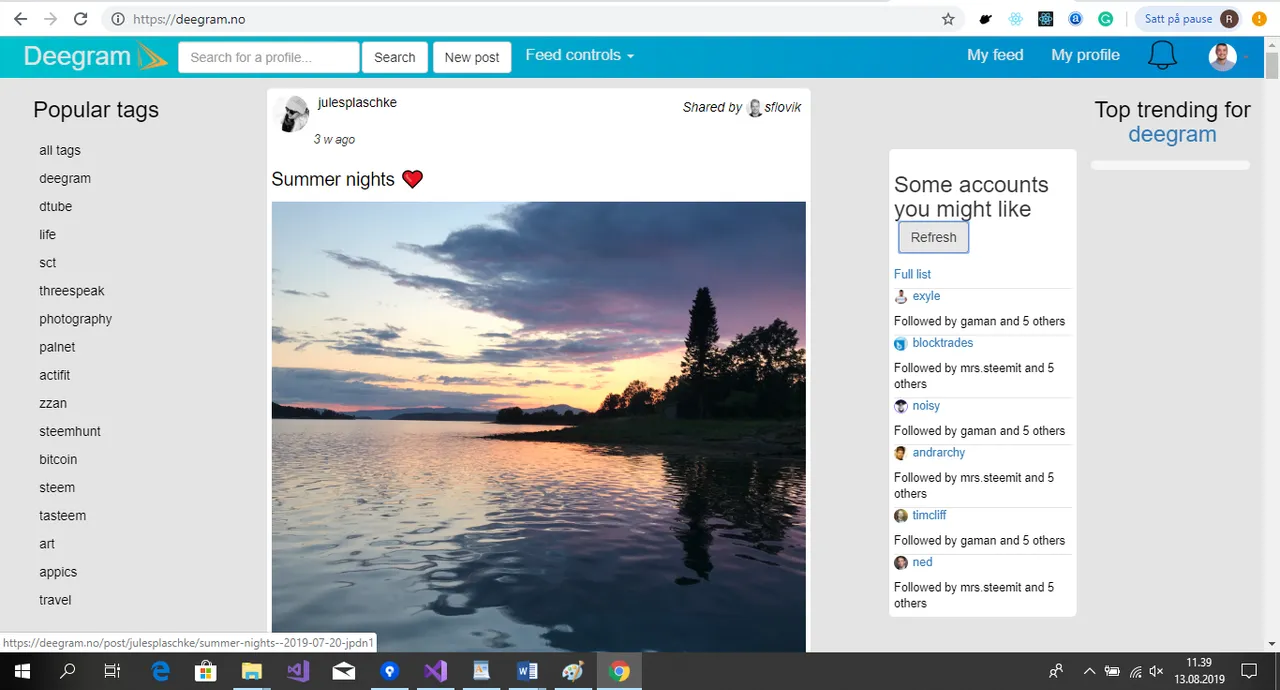Select the 'threespeak' tag
The image size is (1280, 690).
[72, 291]
